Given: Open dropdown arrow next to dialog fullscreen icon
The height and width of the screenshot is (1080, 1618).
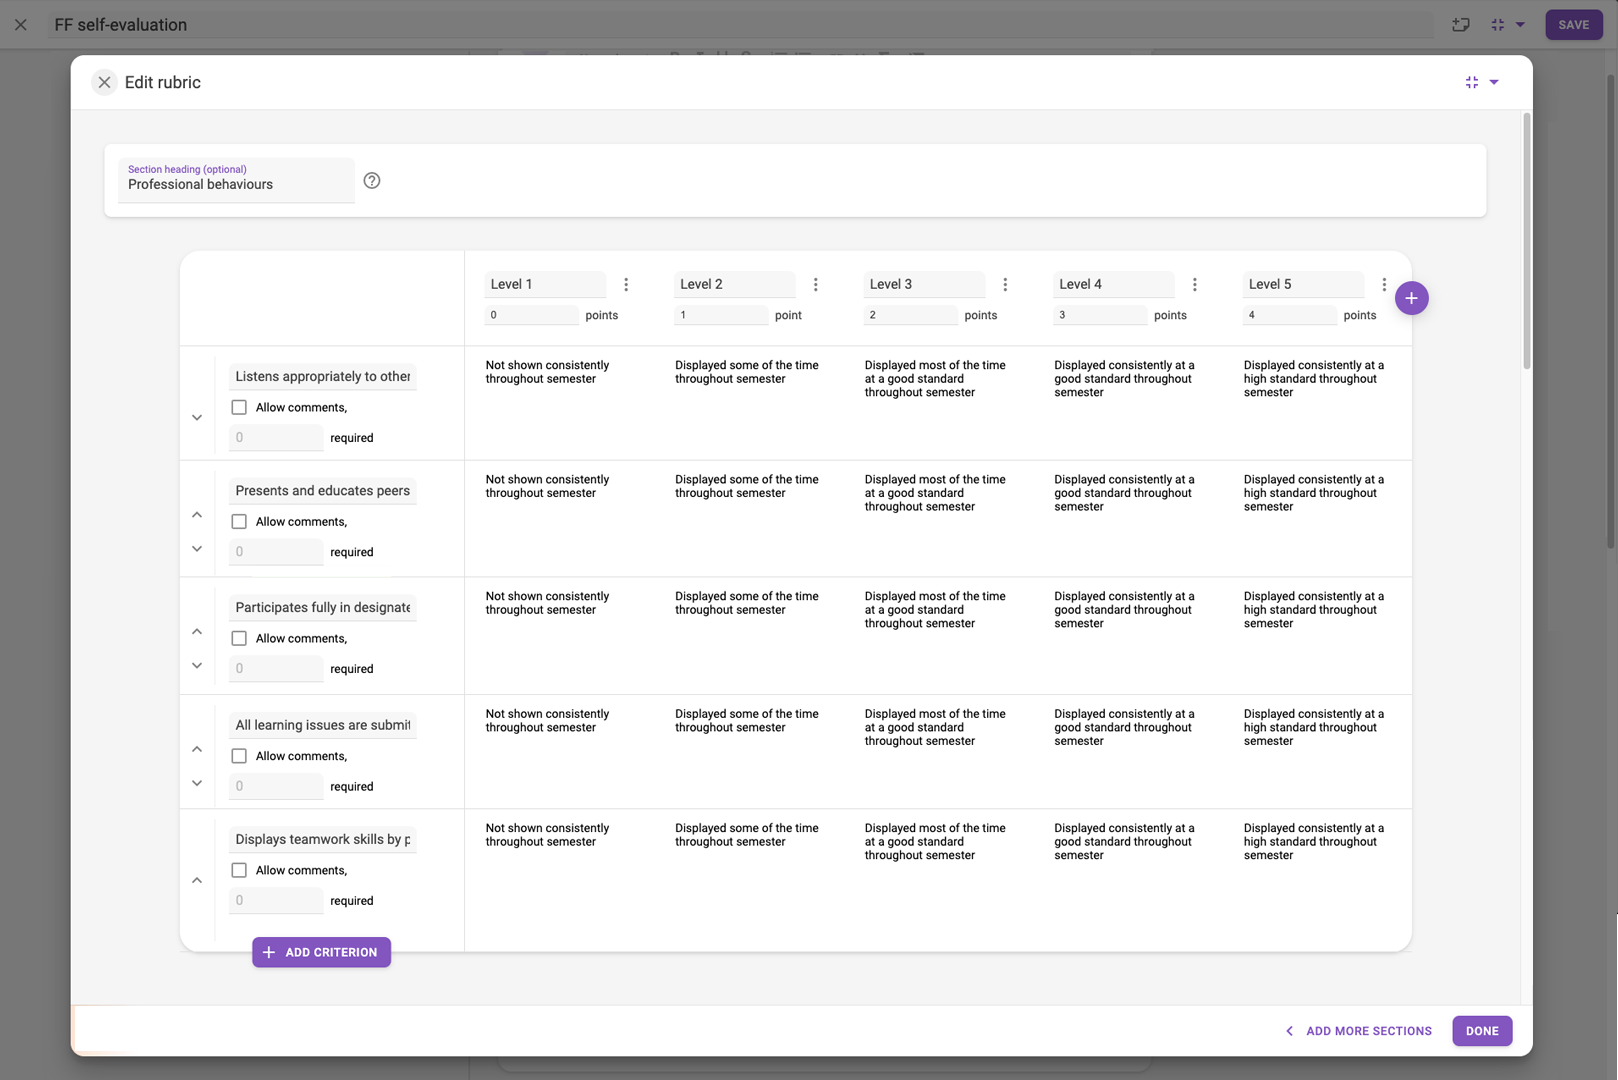Looking at the screenshot, I should tap(1494, 82).
